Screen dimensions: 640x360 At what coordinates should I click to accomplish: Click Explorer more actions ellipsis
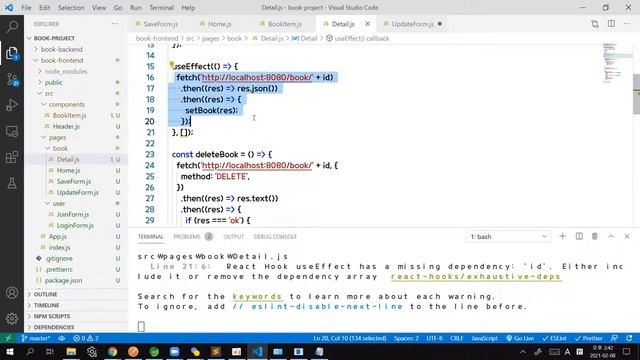click(115, 24)
